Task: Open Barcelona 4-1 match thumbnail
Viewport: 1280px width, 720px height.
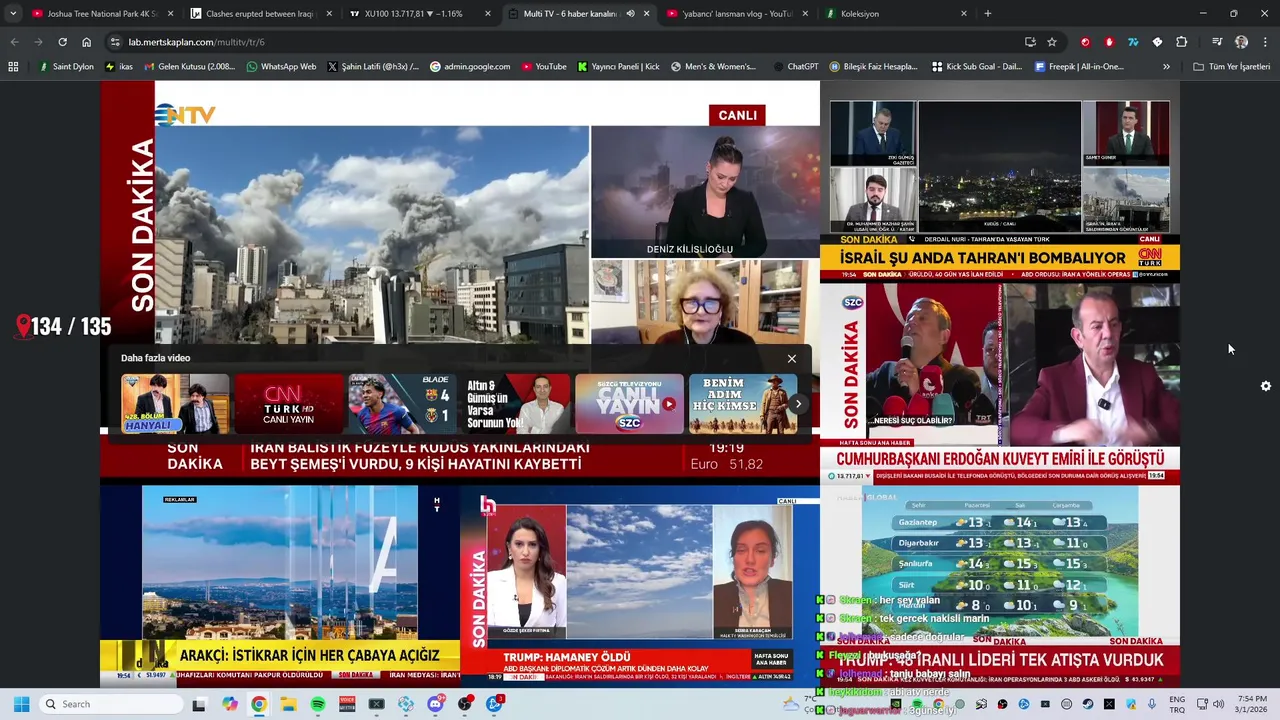Action: click(x=402, y=404)
